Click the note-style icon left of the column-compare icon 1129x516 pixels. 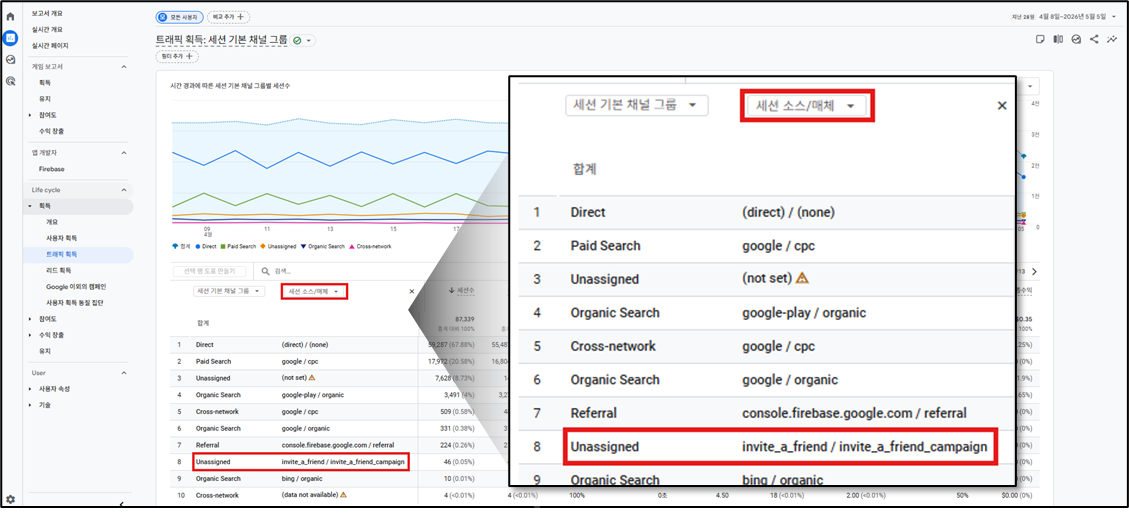(x=1040, y=40)
